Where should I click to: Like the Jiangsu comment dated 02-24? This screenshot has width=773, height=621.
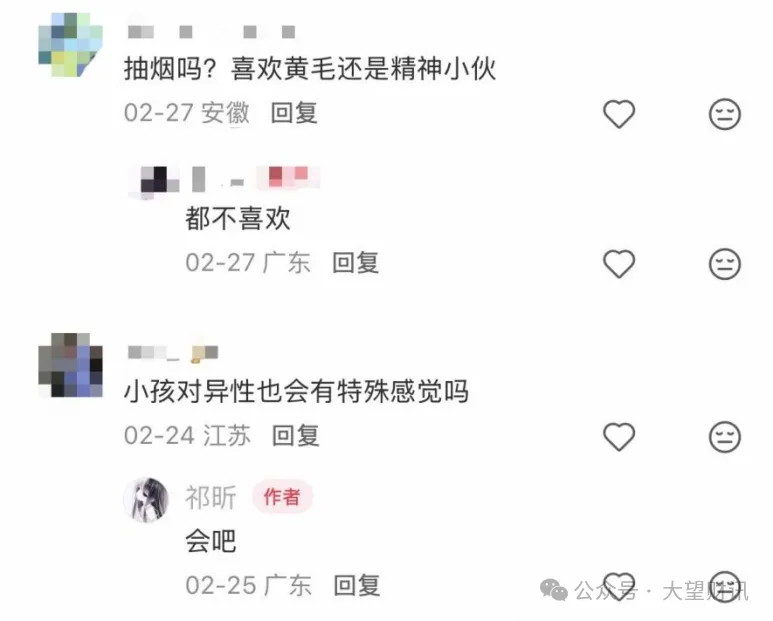(619, 437)
